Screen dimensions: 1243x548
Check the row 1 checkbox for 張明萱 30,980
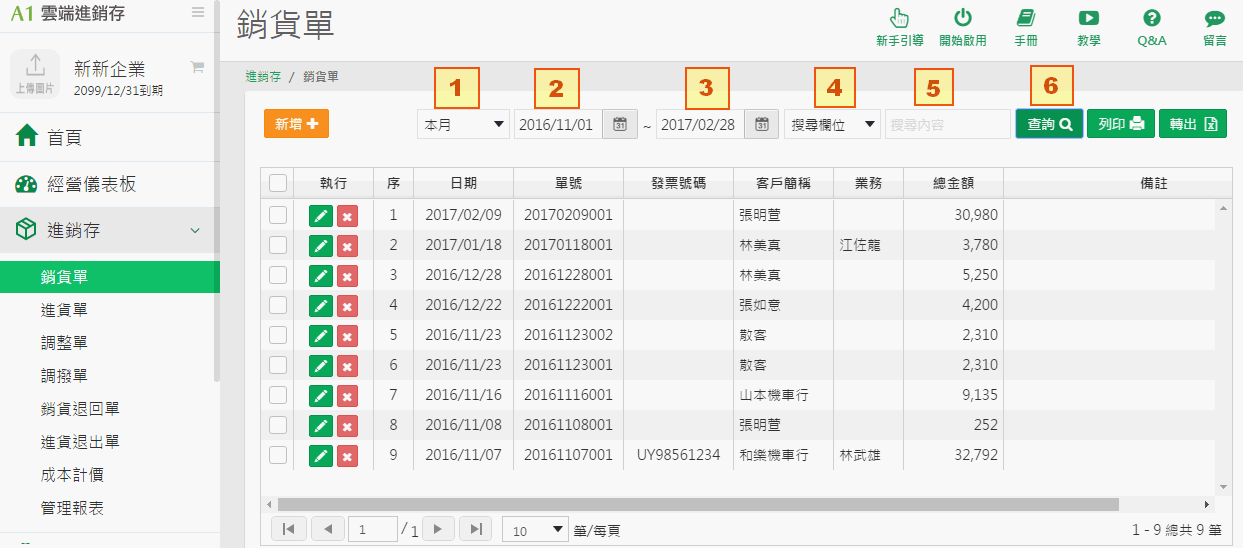click(x=278, y=215)
